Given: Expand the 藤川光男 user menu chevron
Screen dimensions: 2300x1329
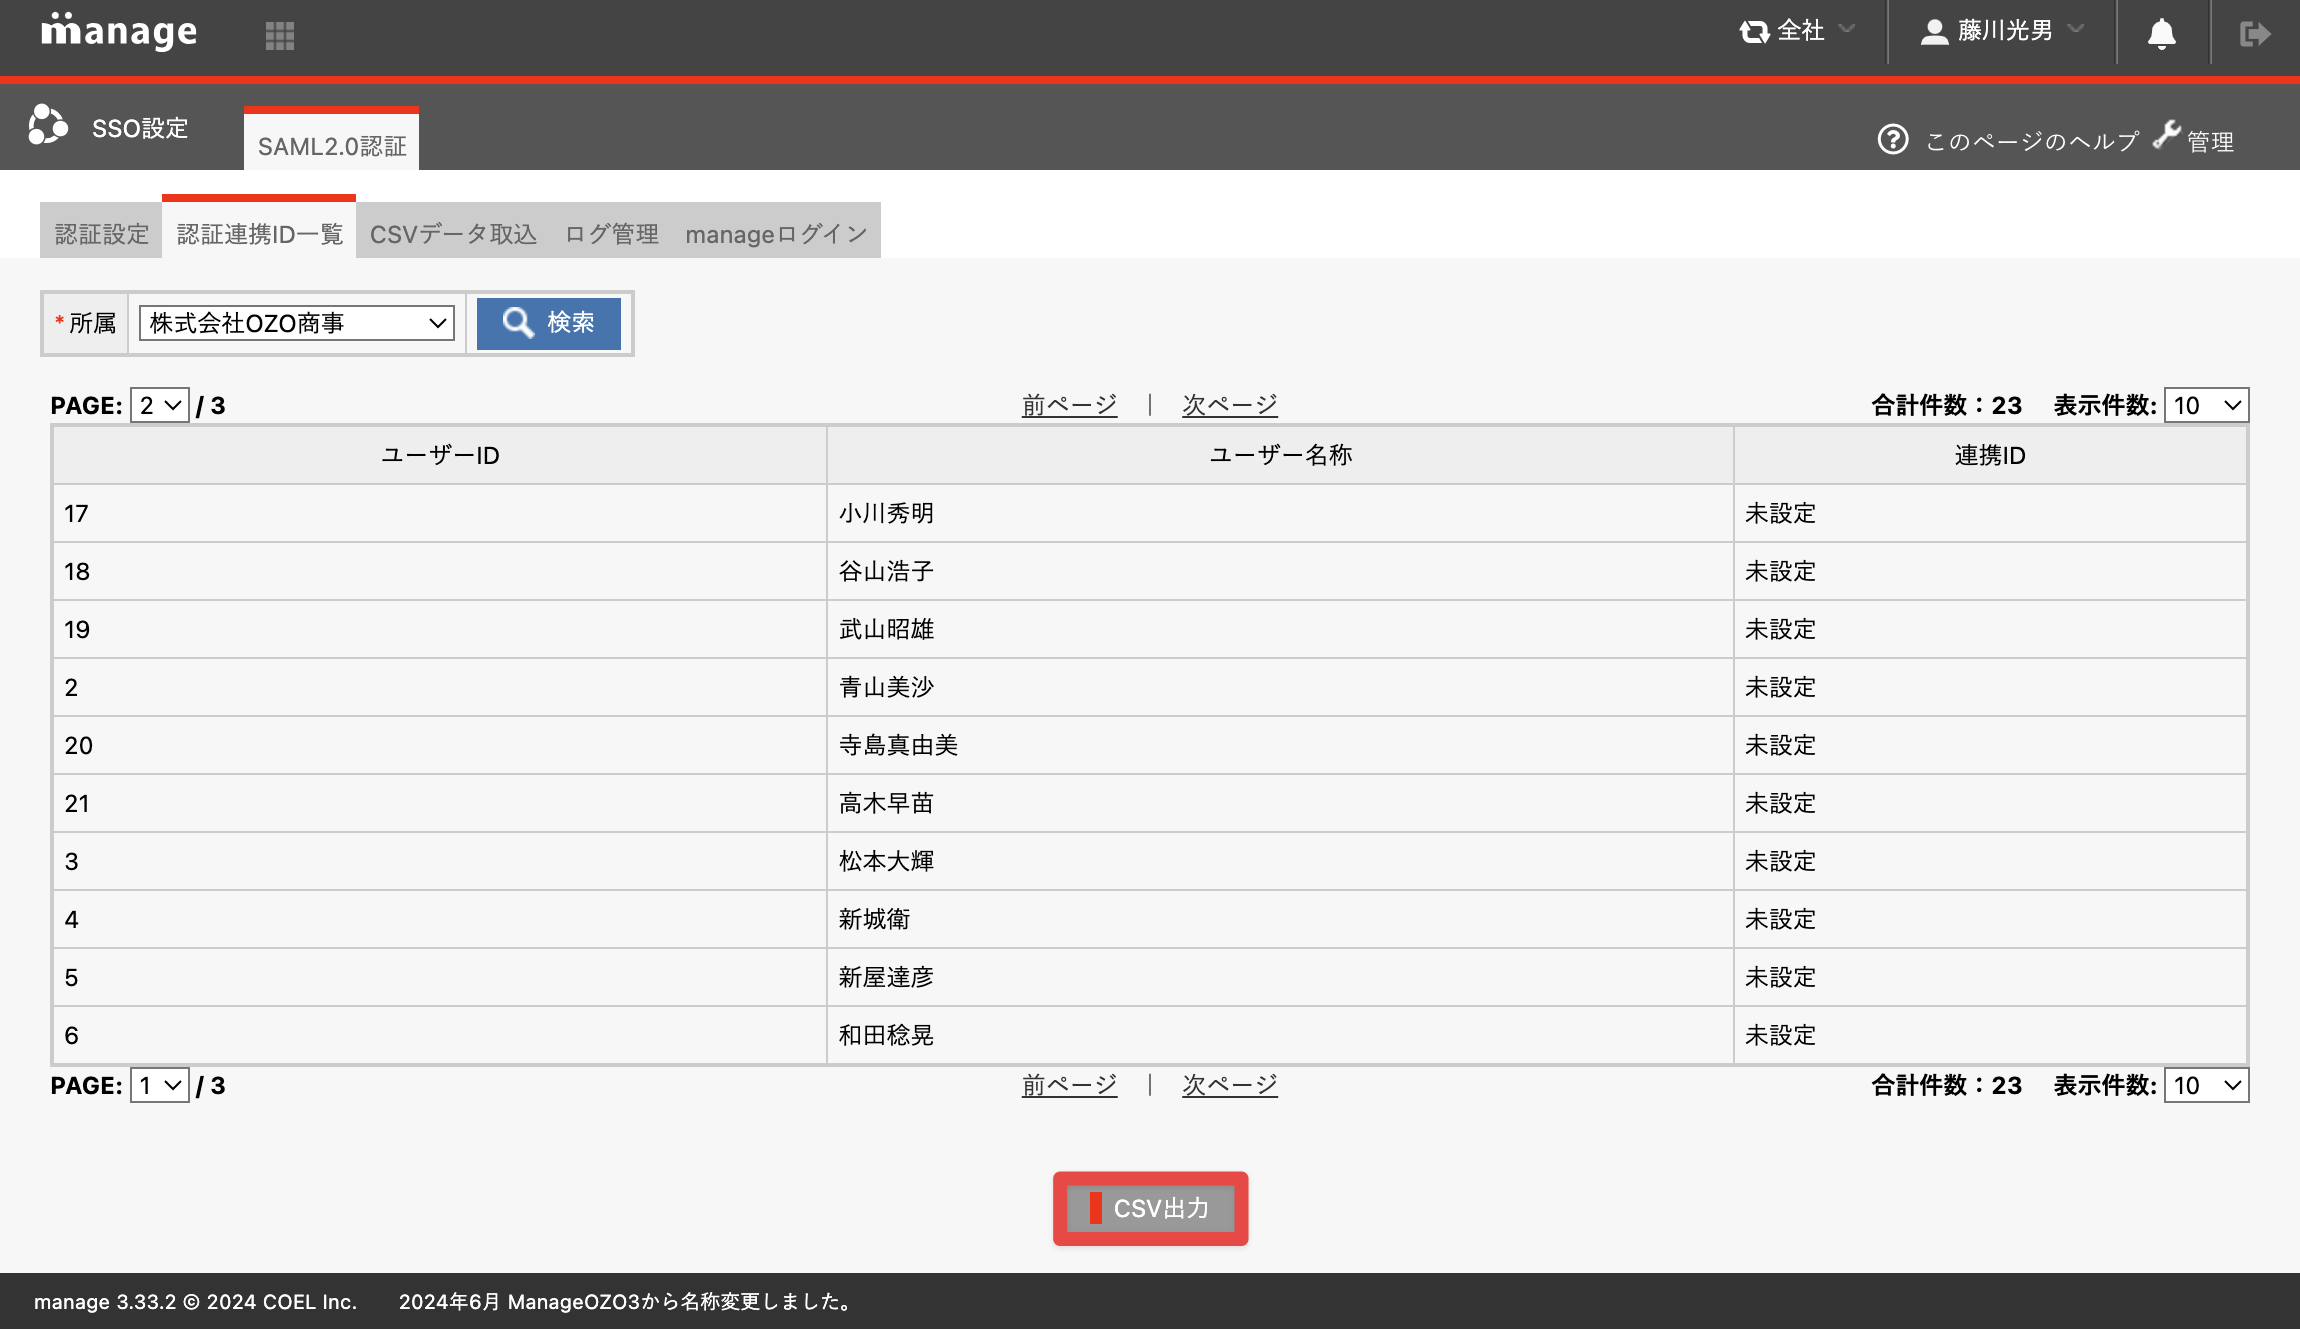Looking at the screenshot, I should coord(2076,29).
